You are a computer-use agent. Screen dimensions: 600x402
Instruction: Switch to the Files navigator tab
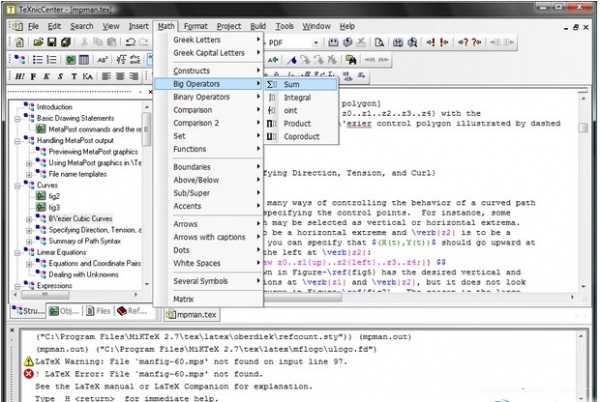pos(100,312)
